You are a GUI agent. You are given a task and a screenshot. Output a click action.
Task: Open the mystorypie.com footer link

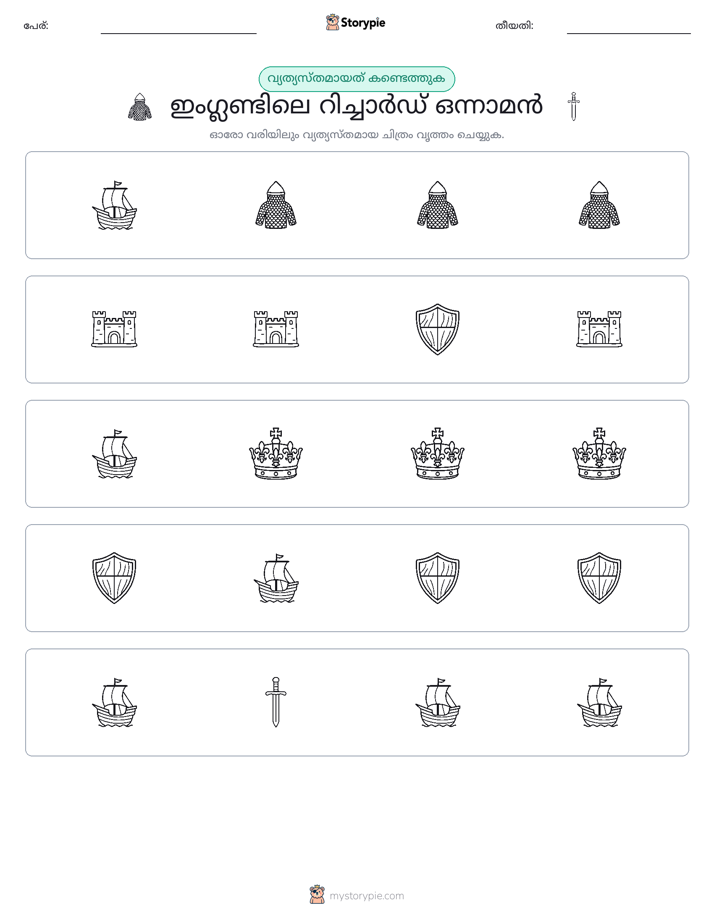click(357, 895)
